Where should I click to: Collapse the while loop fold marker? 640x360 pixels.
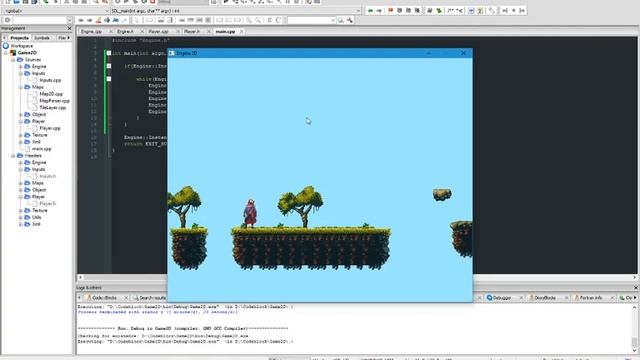pyautogui.click(x=109, y=79)
